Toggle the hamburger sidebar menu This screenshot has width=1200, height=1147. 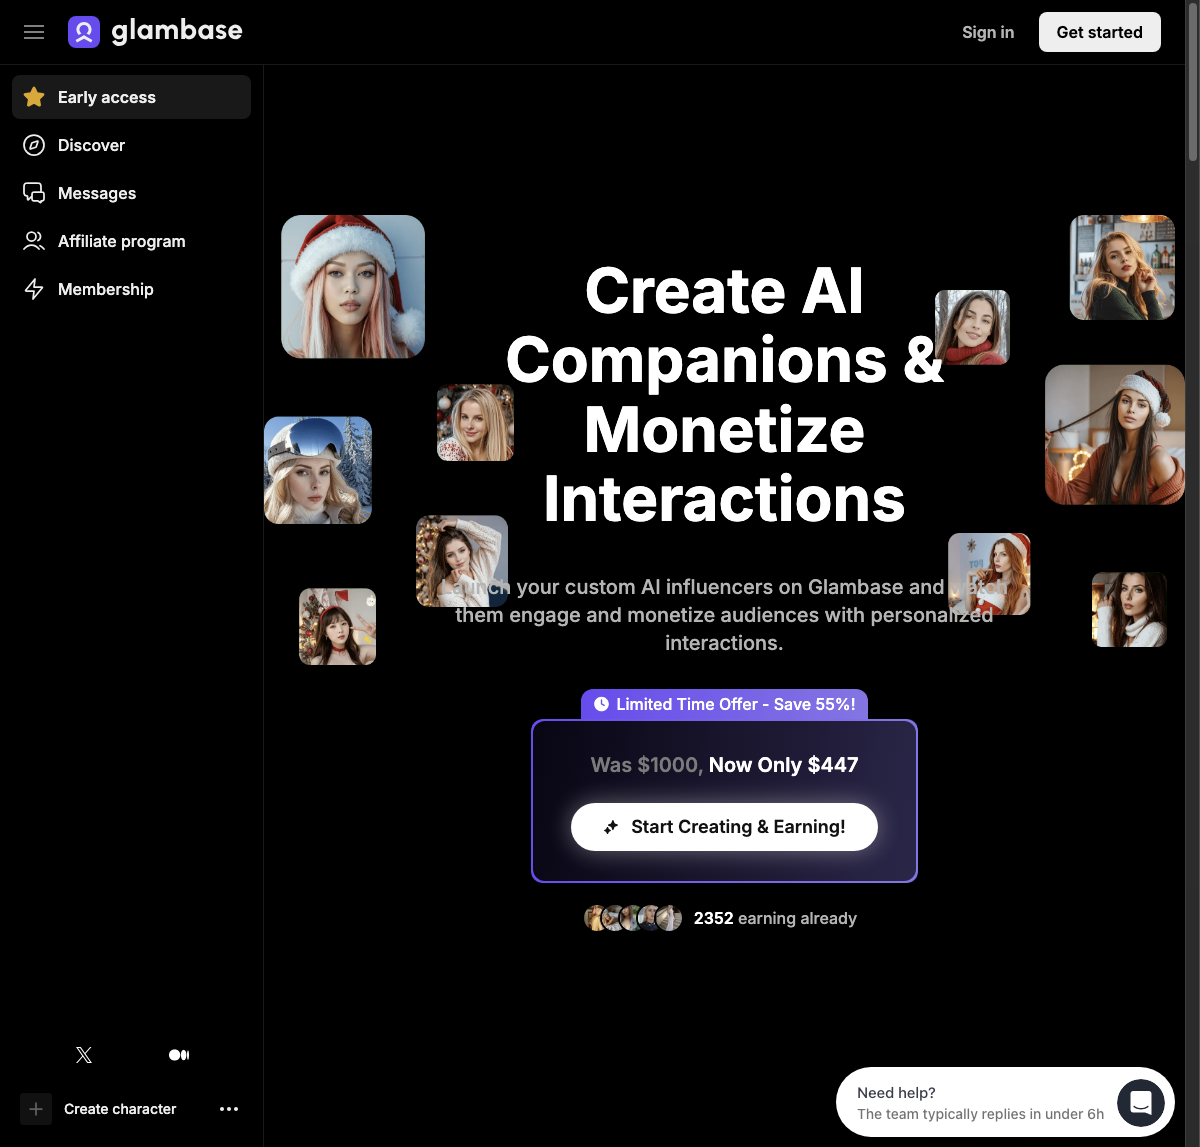(x=34, y=32)
